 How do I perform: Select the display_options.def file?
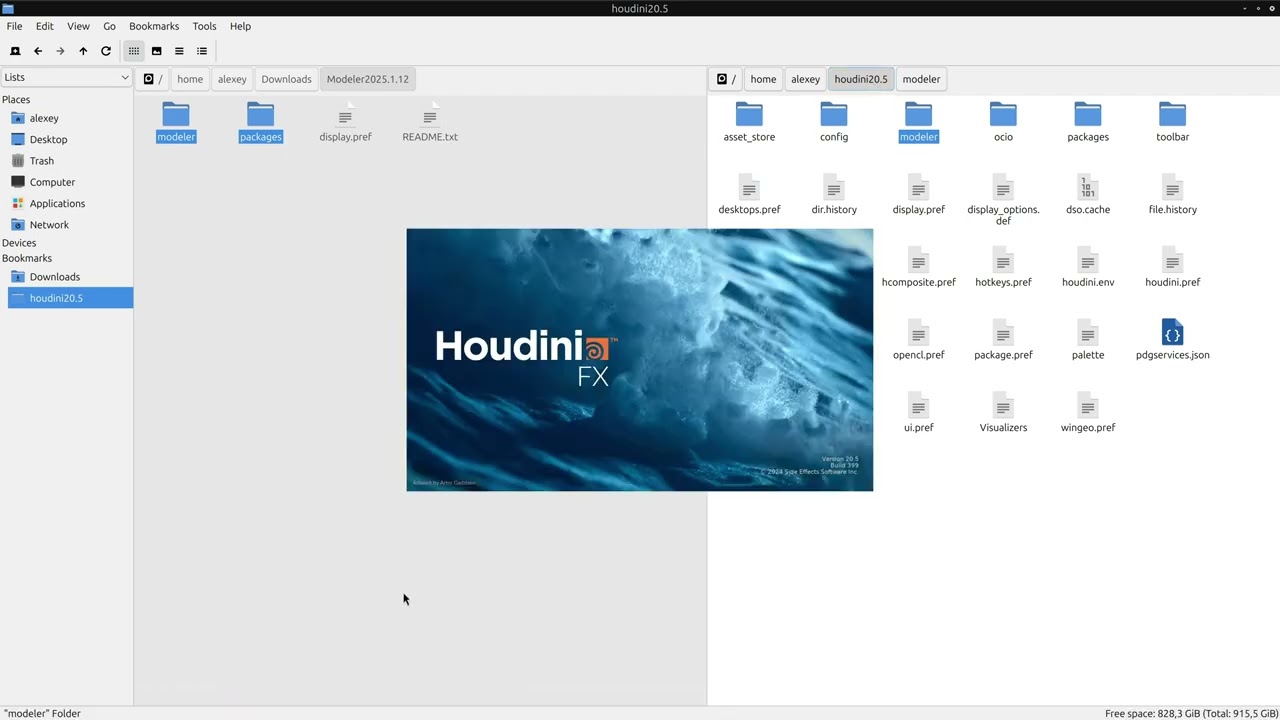coord(1003,200)
